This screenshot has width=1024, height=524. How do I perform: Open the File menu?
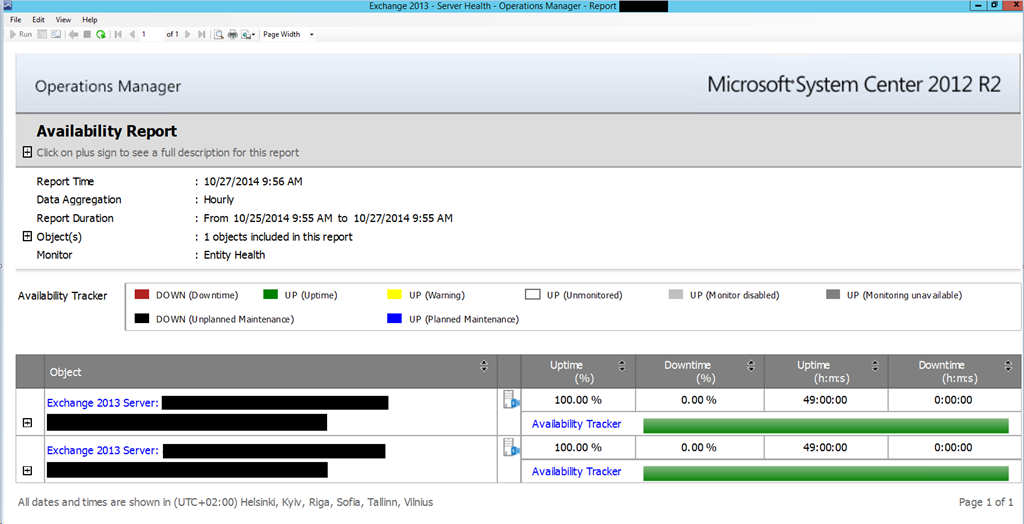tap(15, 19)
